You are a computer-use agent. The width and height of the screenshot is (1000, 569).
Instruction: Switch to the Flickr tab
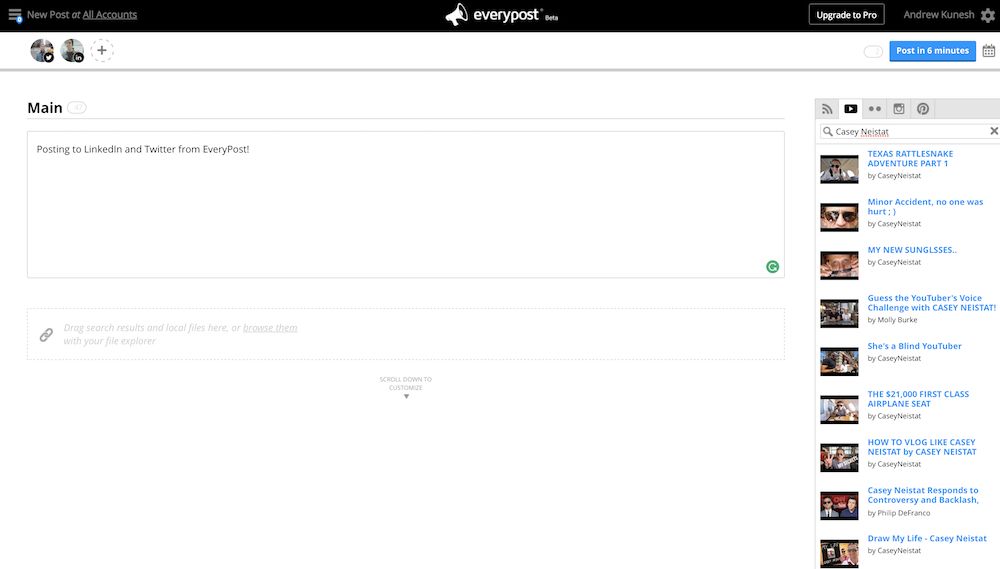(x=875, y=109)
